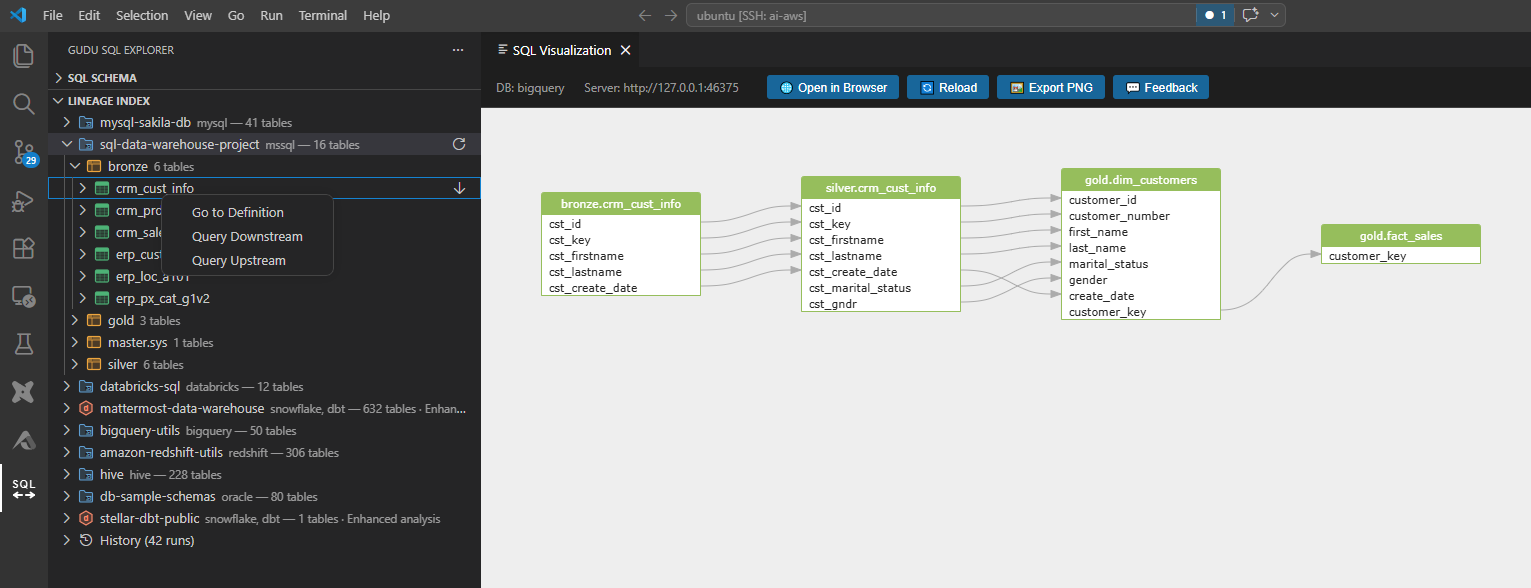The image size is (1531, 588).
Task: Refresh the sql-data-warehouse-project connection
Action: [459, 144]
